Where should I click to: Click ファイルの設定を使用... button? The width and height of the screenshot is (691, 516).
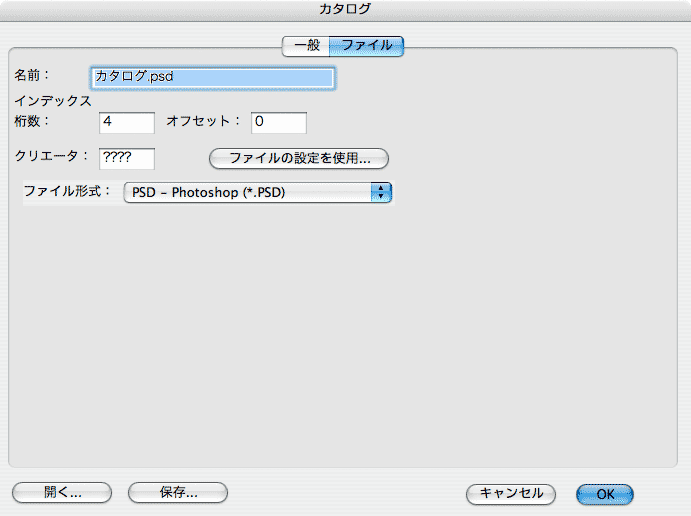pyautogui.click(x=299, y=159)
